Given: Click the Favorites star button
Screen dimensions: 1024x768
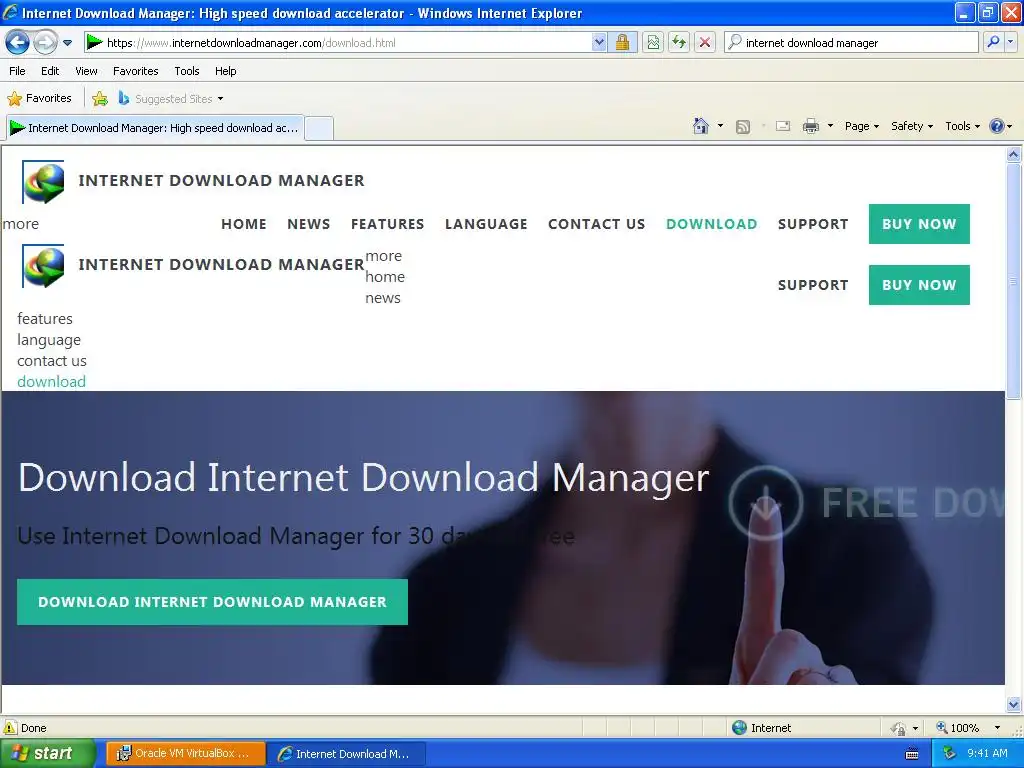Looking at the screenshot, I should pos(39,99).
